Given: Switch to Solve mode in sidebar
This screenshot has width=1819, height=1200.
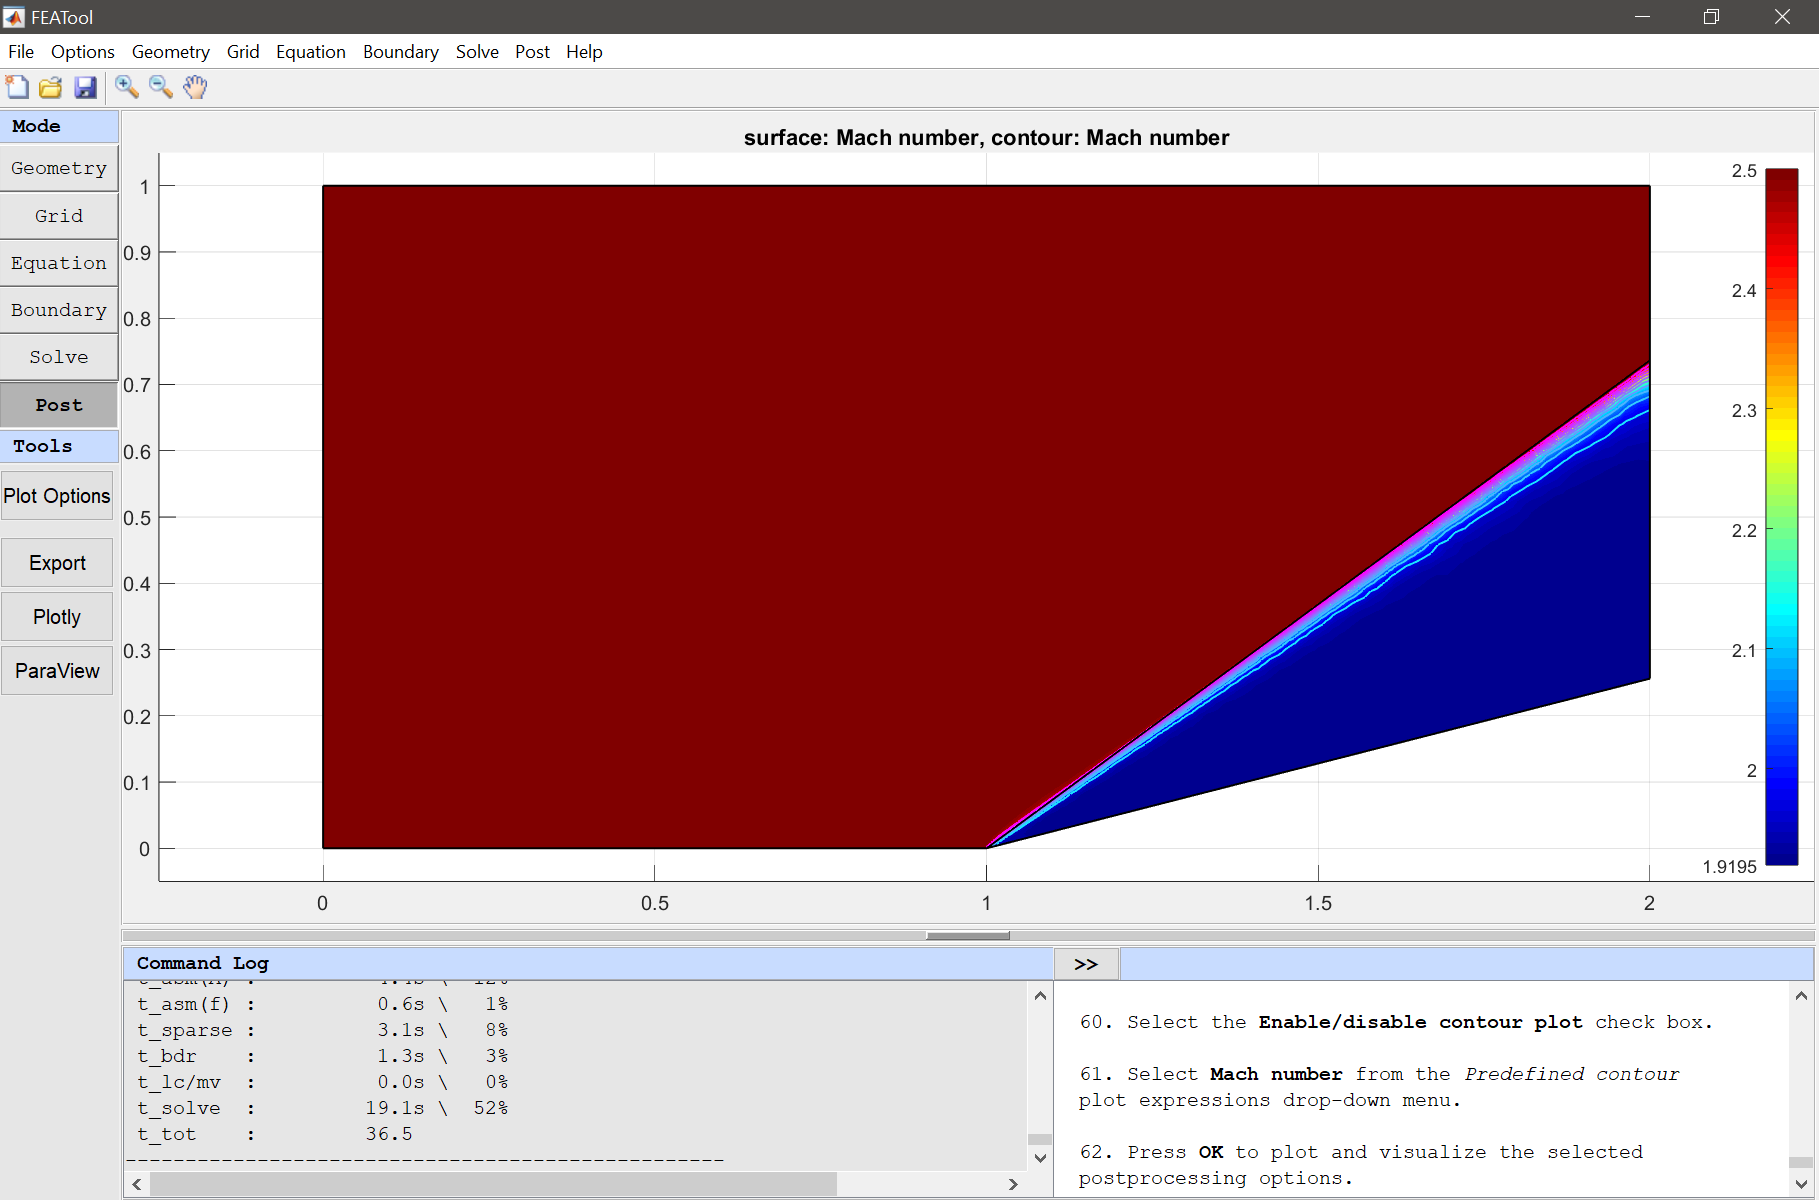Looking at the screenshot, I should pyautogui.click(x=59, y=357).
